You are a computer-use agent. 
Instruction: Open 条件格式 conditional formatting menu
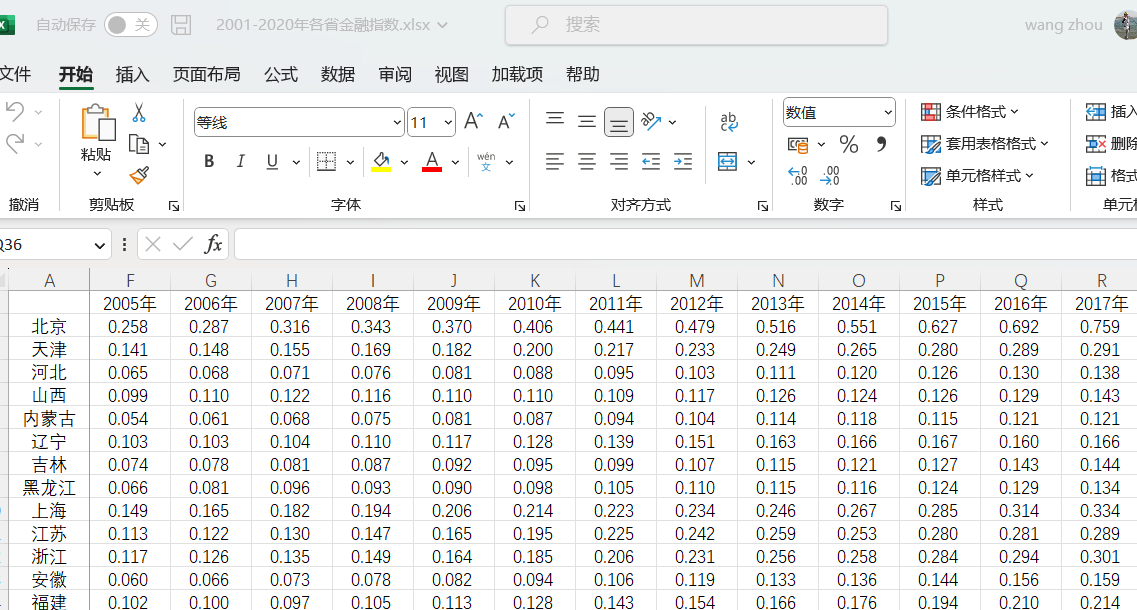[x=970, y=112]
